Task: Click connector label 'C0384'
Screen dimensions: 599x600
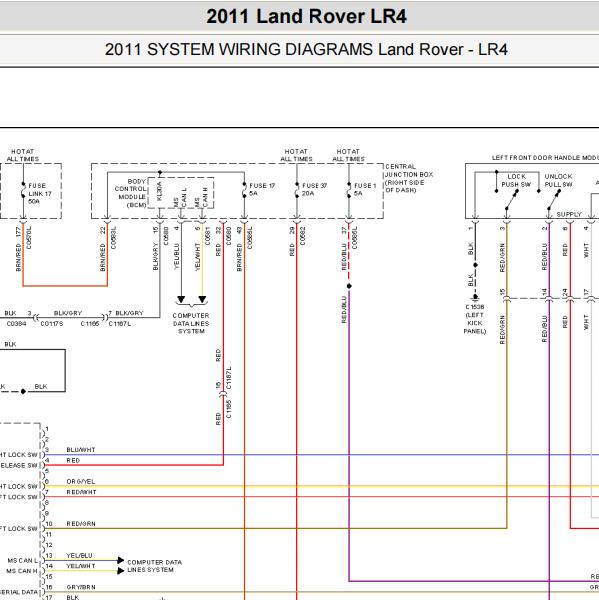Action: [16, 324]
